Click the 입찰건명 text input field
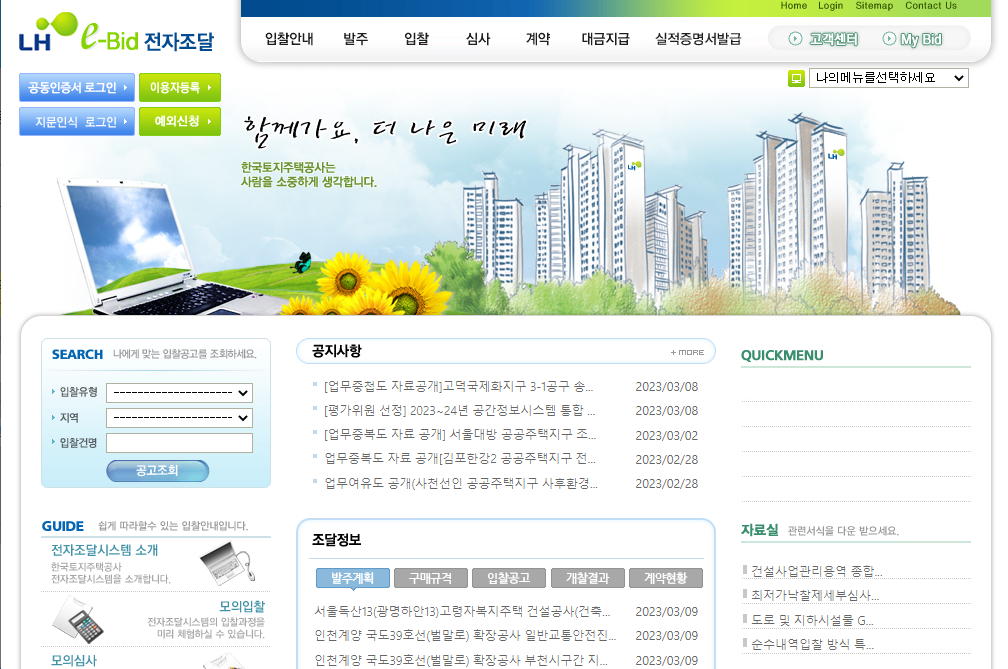Viewport: 1008px width, 669px height. [x=179, y=443]
